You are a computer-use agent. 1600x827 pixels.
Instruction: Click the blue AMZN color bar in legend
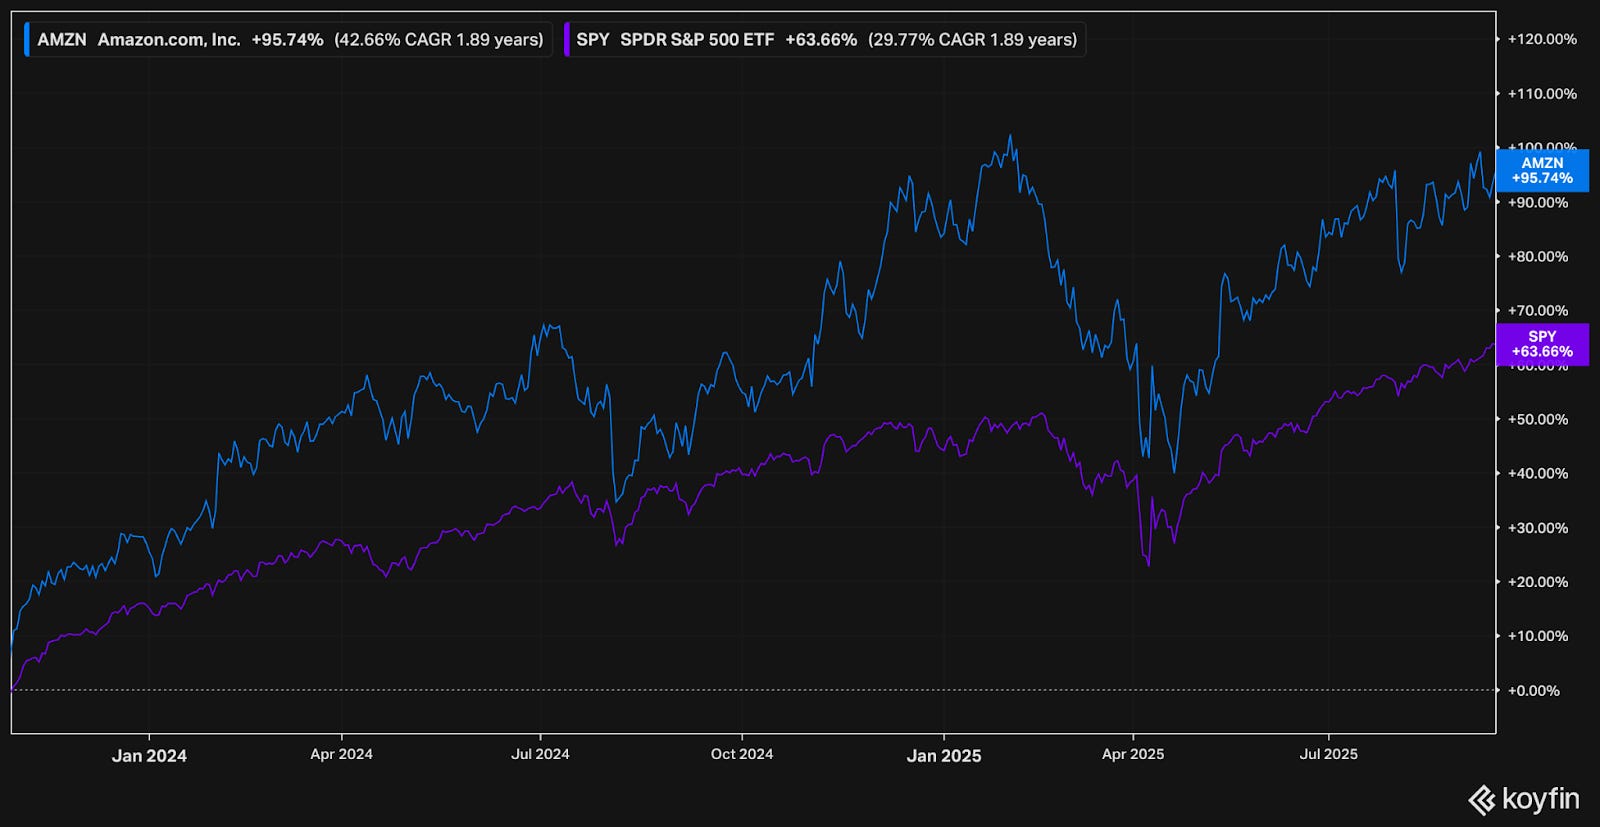[x=27, y=40]
